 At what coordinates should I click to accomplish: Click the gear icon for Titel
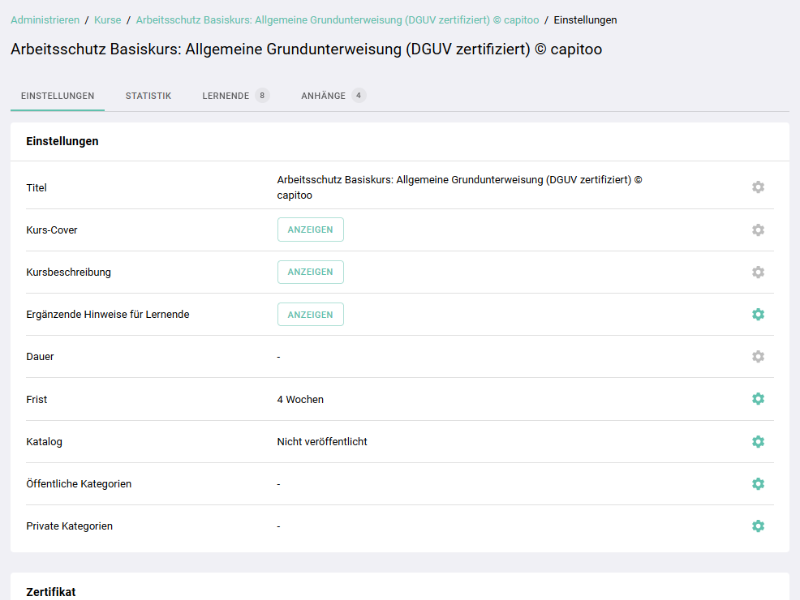pyautogui.click(x=758, y=187)
